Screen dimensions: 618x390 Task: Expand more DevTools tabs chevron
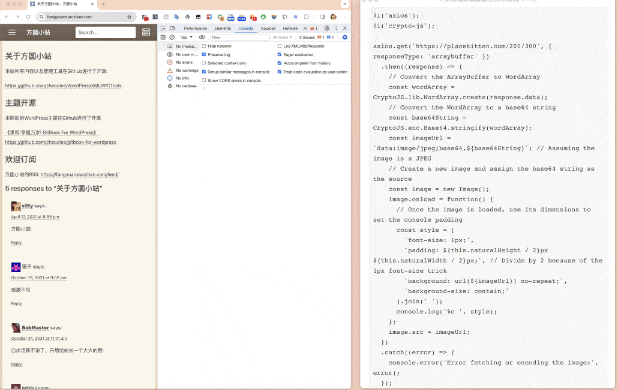pos(305,28)
